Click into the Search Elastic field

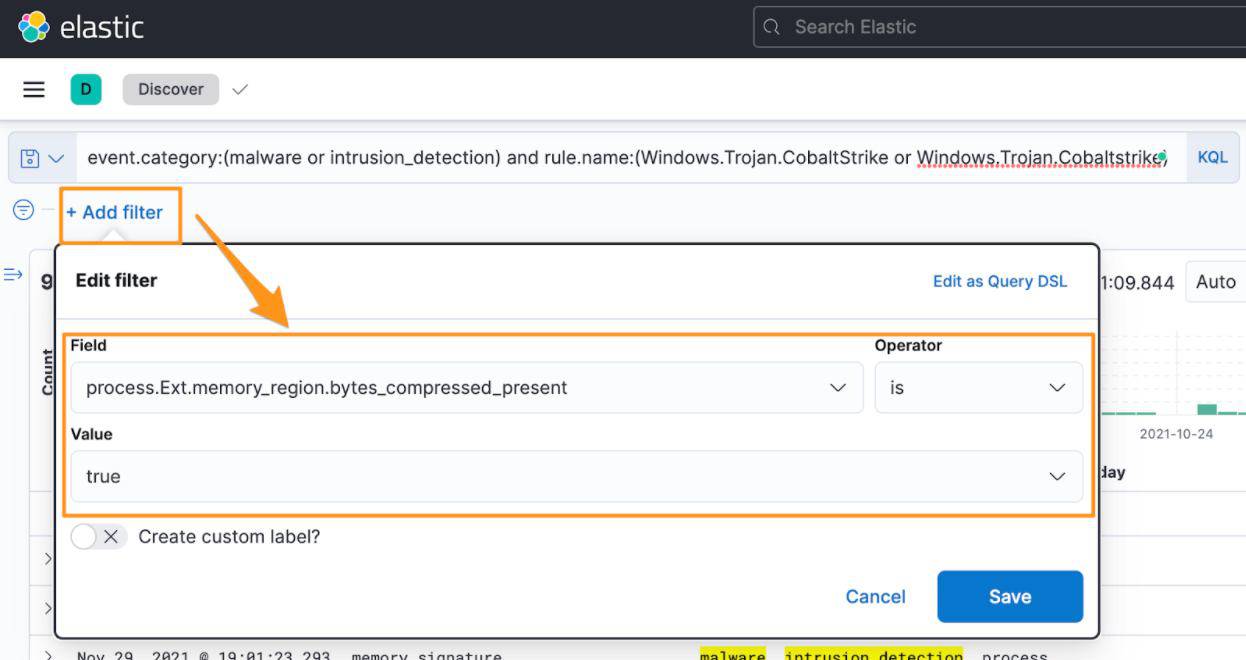[1000, 28]
